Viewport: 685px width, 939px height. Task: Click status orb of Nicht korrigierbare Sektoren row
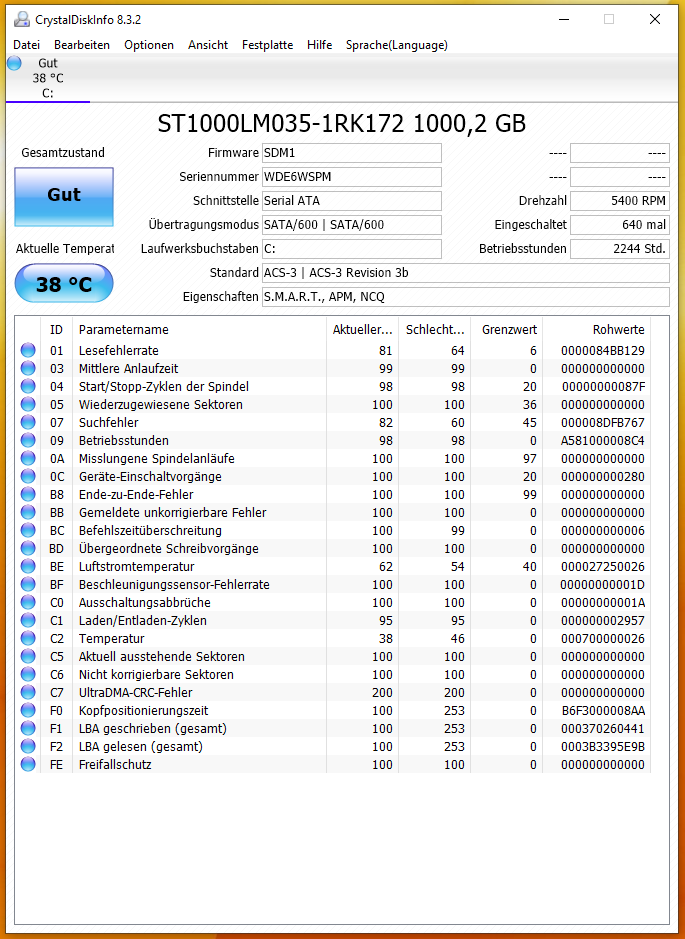(28, 674)
